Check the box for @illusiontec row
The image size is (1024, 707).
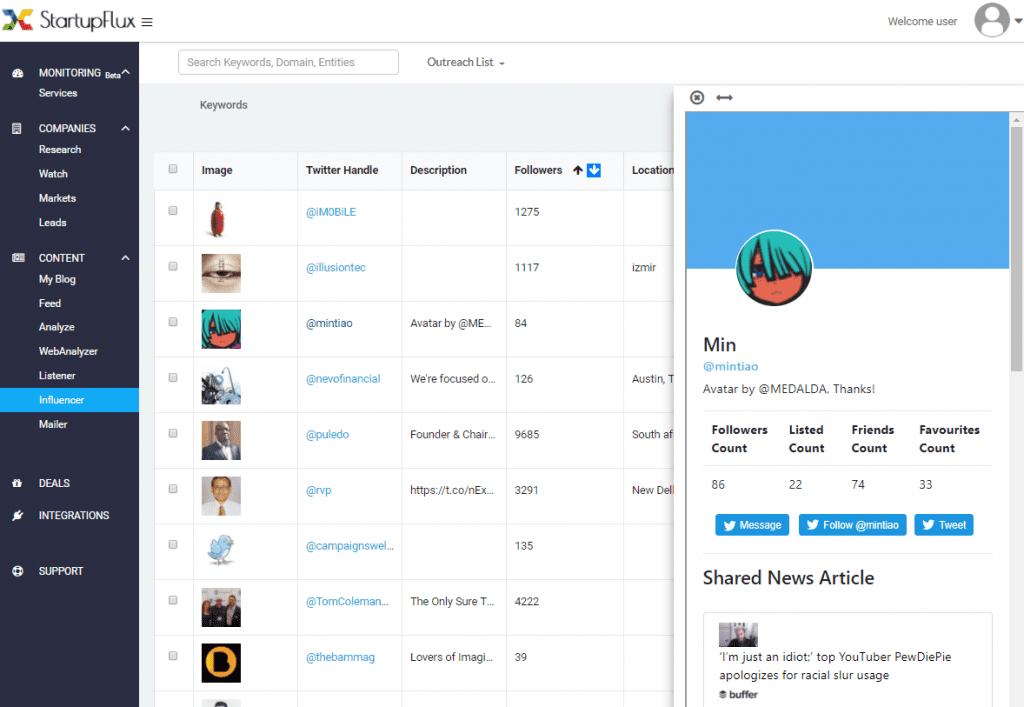[x=173, y=266]
